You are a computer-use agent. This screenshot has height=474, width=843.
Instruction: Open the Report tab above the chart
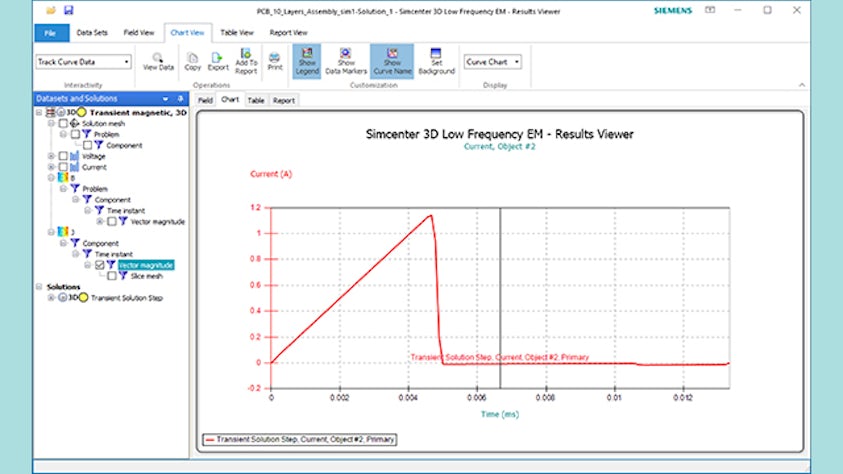click(x=283, y=100)
